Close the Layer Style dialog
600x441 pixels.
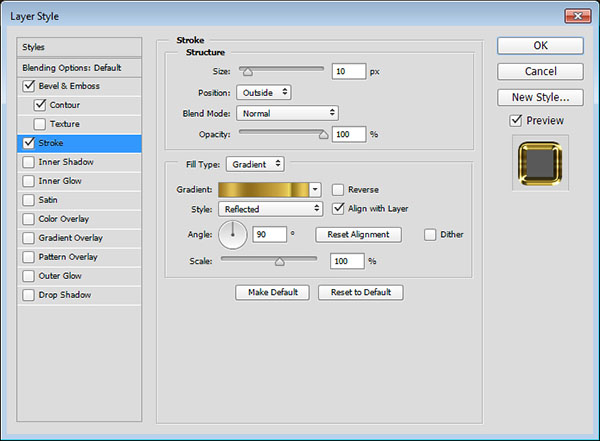(x=576, y=14)
